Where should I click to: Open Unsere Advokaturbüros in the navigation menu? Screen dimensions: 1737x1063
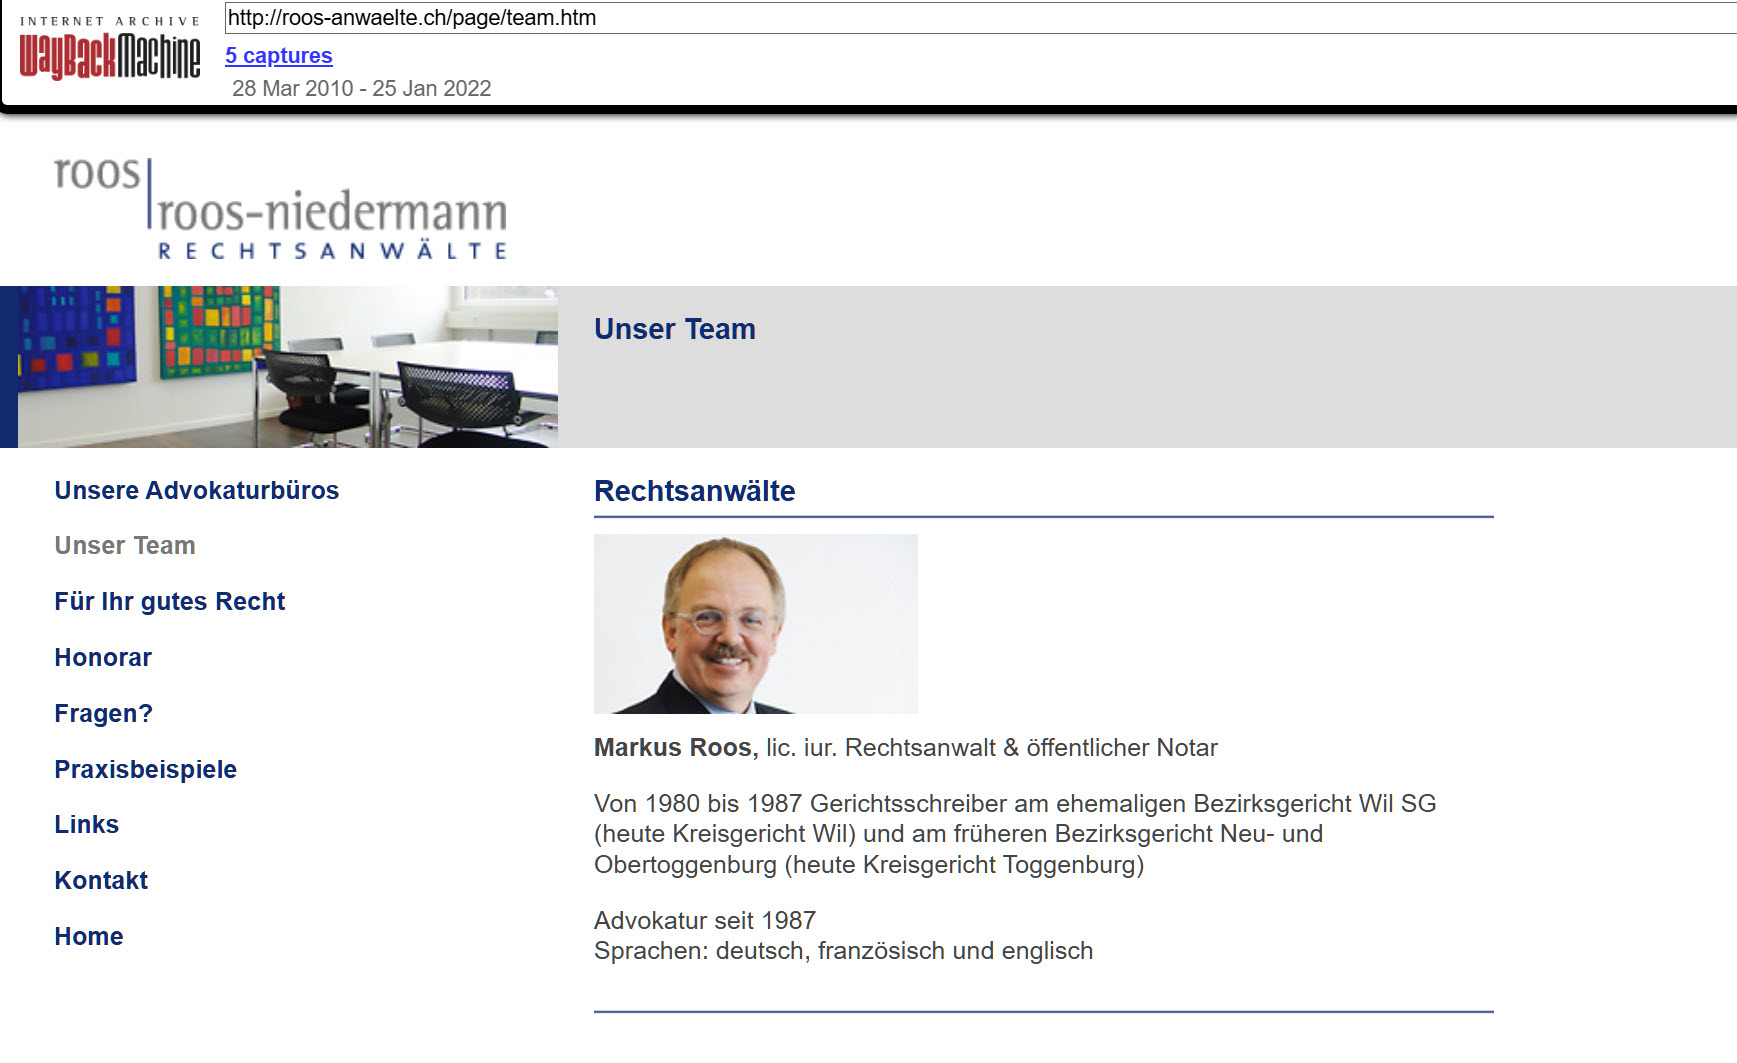click(x=196, y=490)
